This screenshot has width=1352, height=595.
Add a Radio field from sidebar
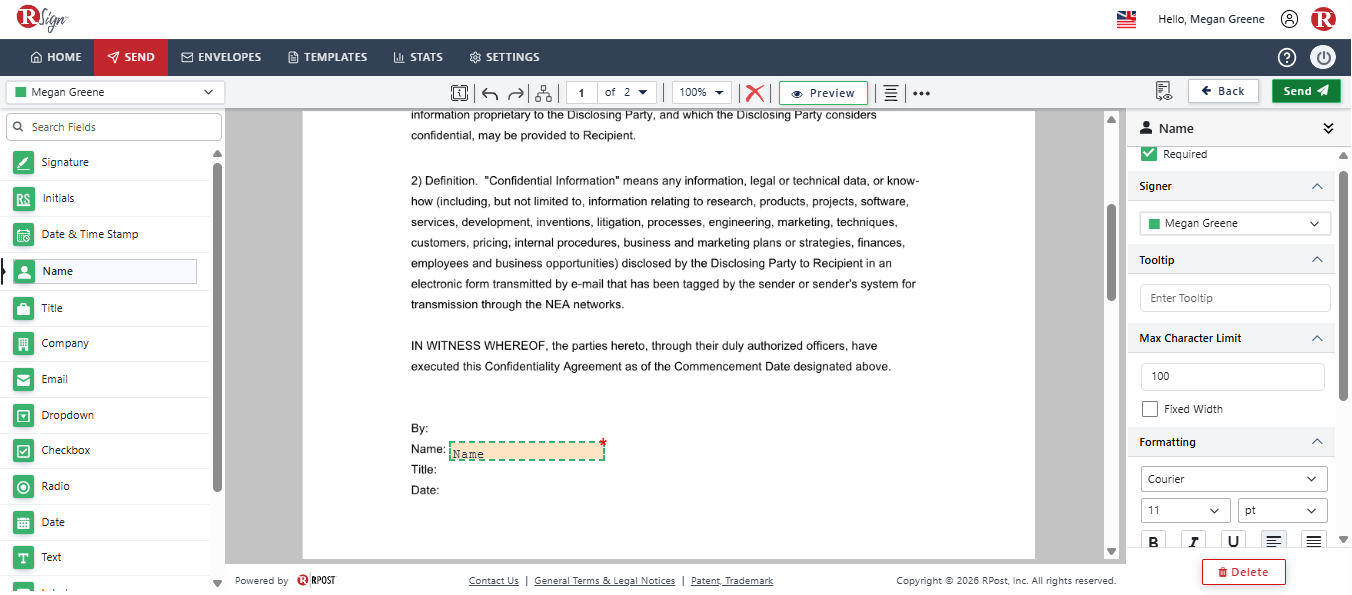pyautogui.click(x=56, y=486)
